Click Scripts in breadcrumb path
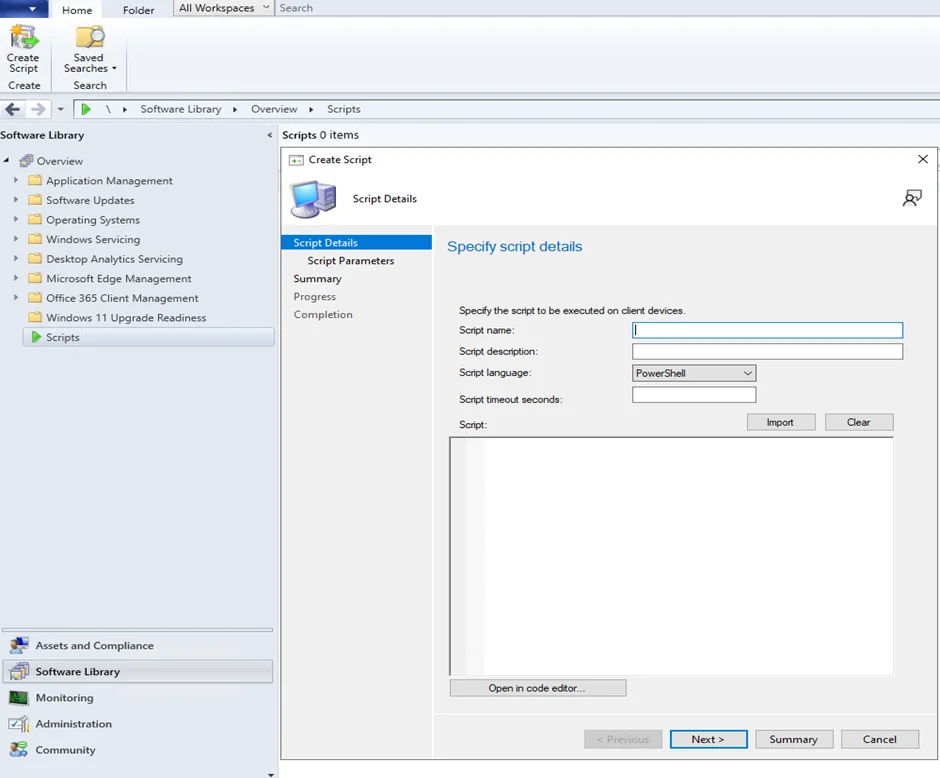Viewport: 940px width, 778px height. click(344, 109)
